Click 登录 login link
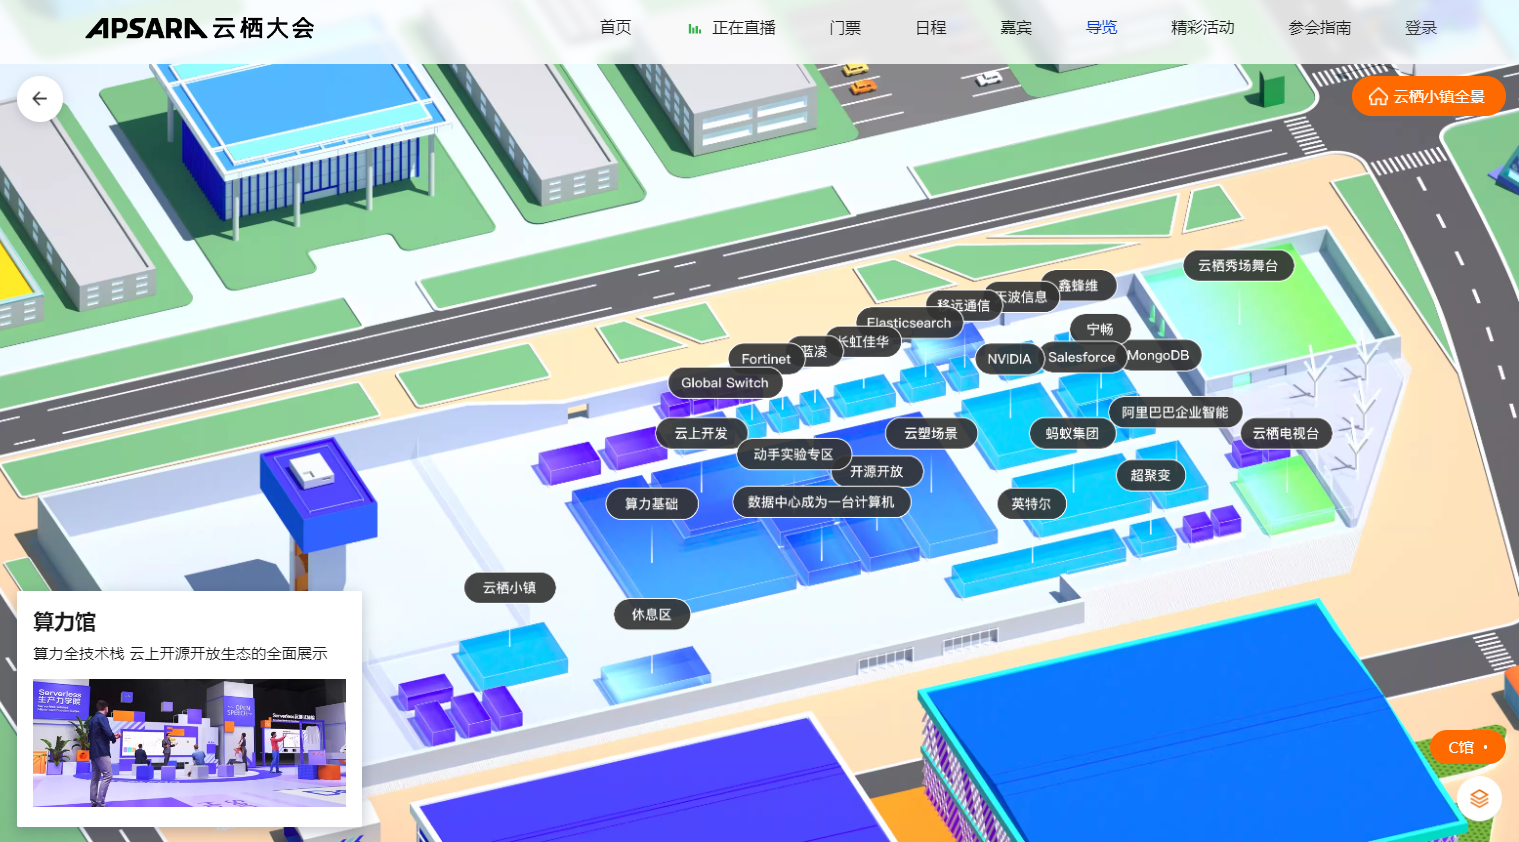This screenshot has width=1519, height=842. click(1421, 28)
